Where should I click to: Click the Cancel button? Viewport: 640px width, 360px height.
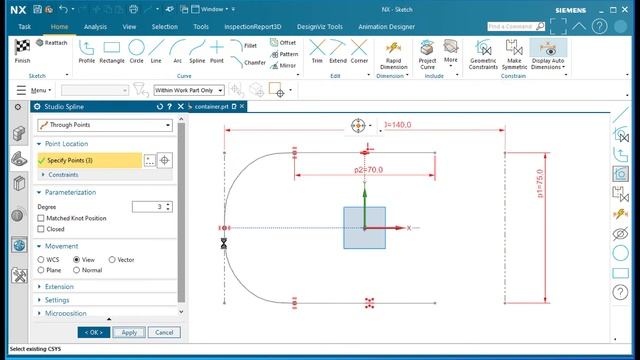coord(164,332)
